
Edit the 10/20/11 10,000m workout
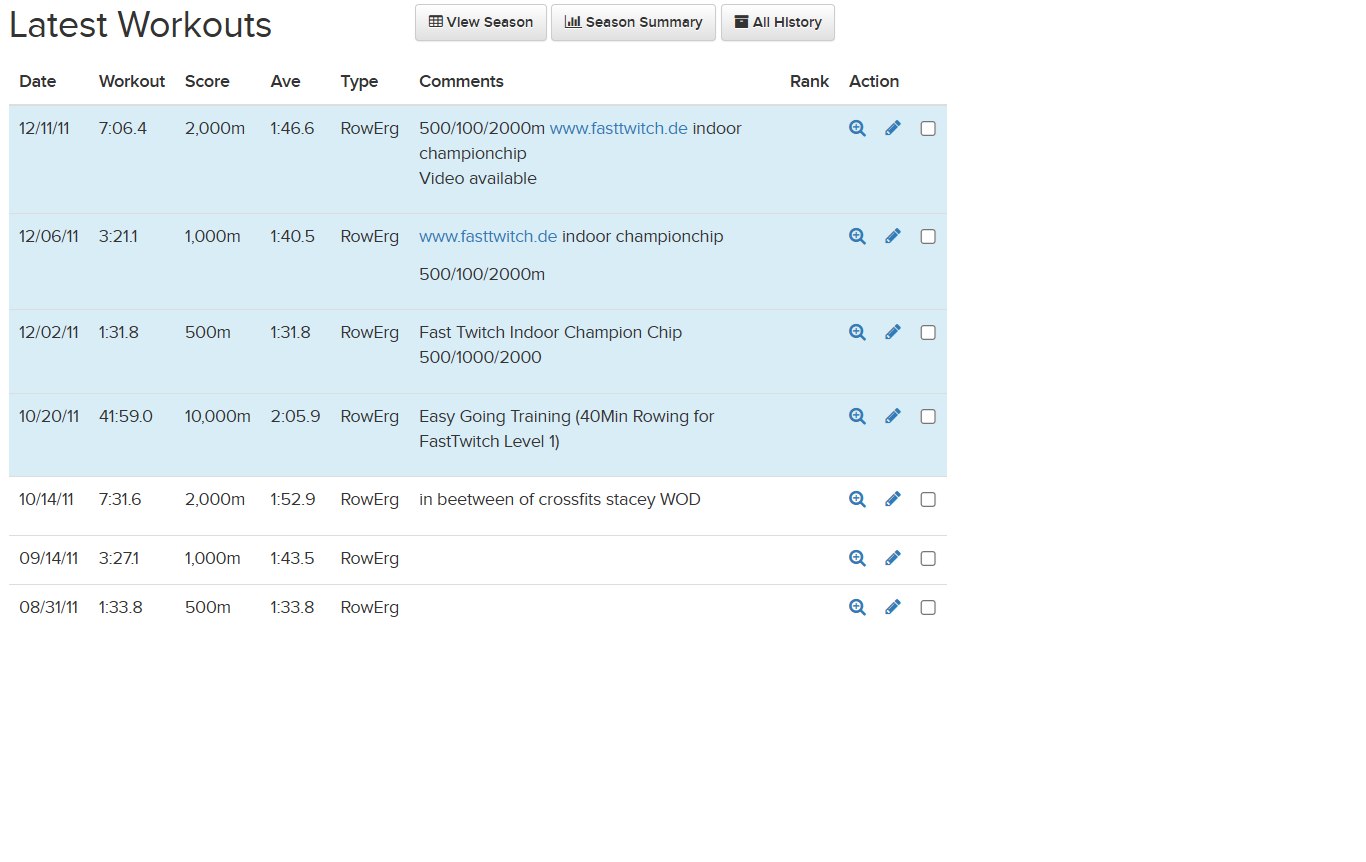[x=893, y=416]
